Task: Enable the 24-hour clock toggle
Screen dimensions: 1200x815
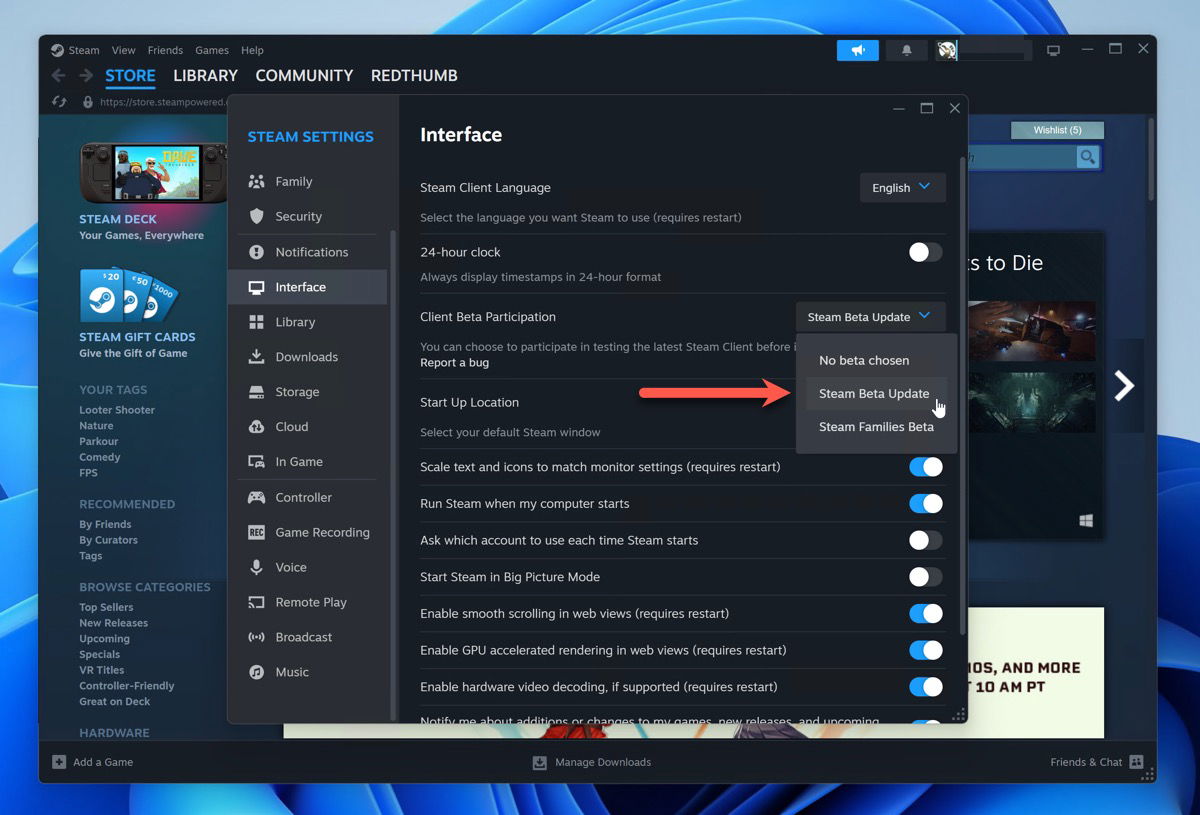Action: [925, 252]
